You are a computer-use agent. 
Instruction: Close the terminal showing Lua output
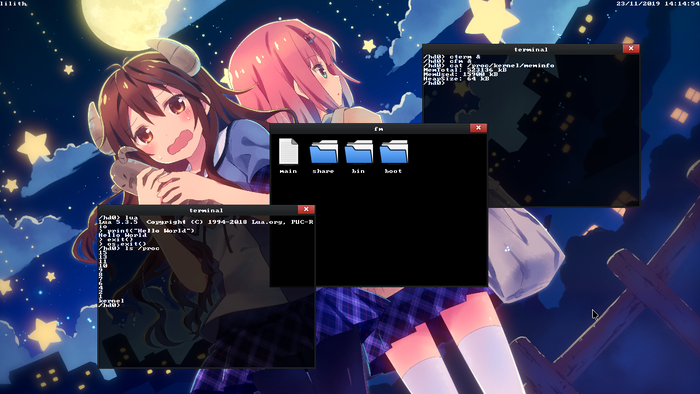click(x=306, y=209)
